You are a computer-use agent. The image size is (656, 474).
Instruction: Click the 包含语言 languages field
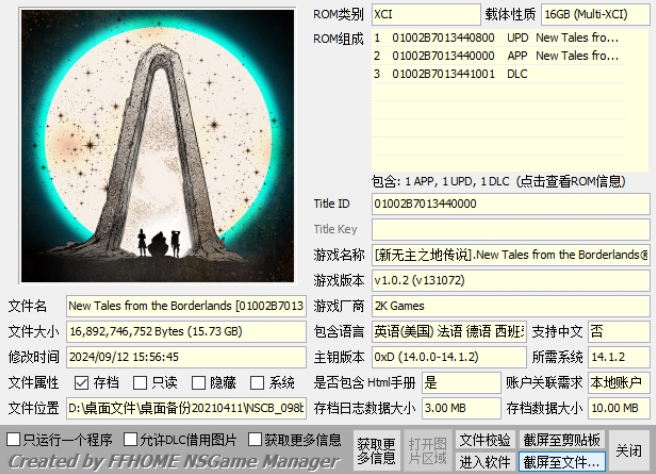tap(449, 331)
